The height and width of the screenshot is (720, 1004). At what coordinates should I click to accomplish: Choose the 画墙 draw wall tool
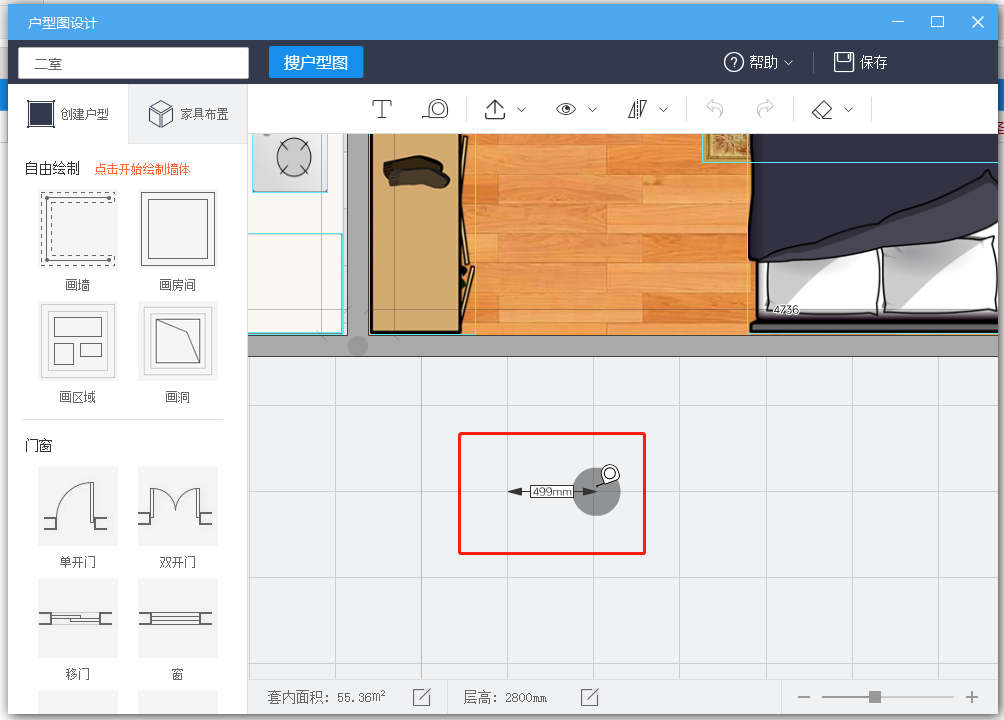pos(78,230)
